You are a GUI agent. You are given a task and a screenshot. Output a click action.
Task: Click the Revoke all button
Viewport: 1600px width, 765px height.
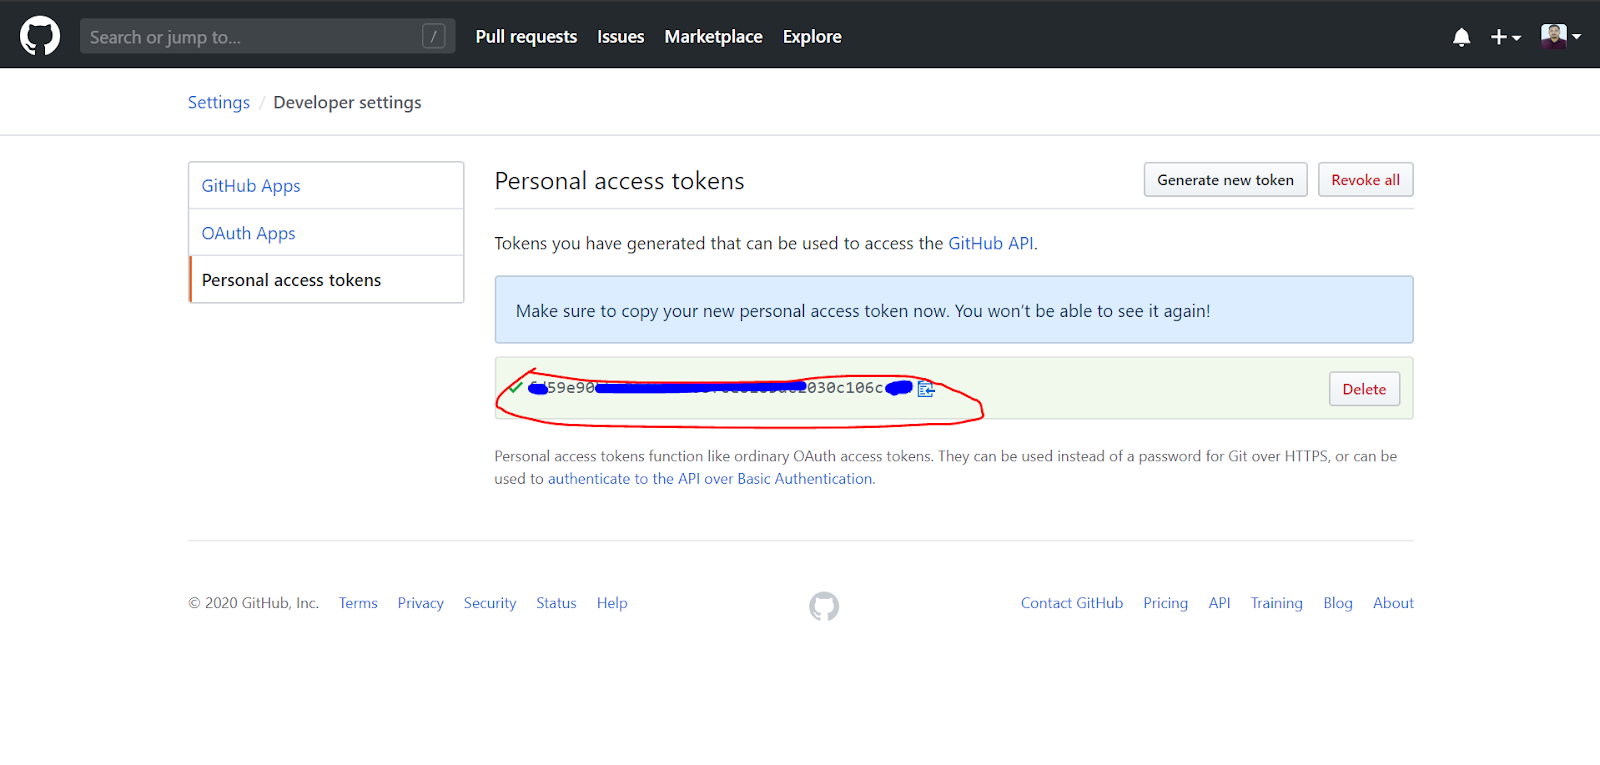pyautogui.click(x=1365, y=180)
